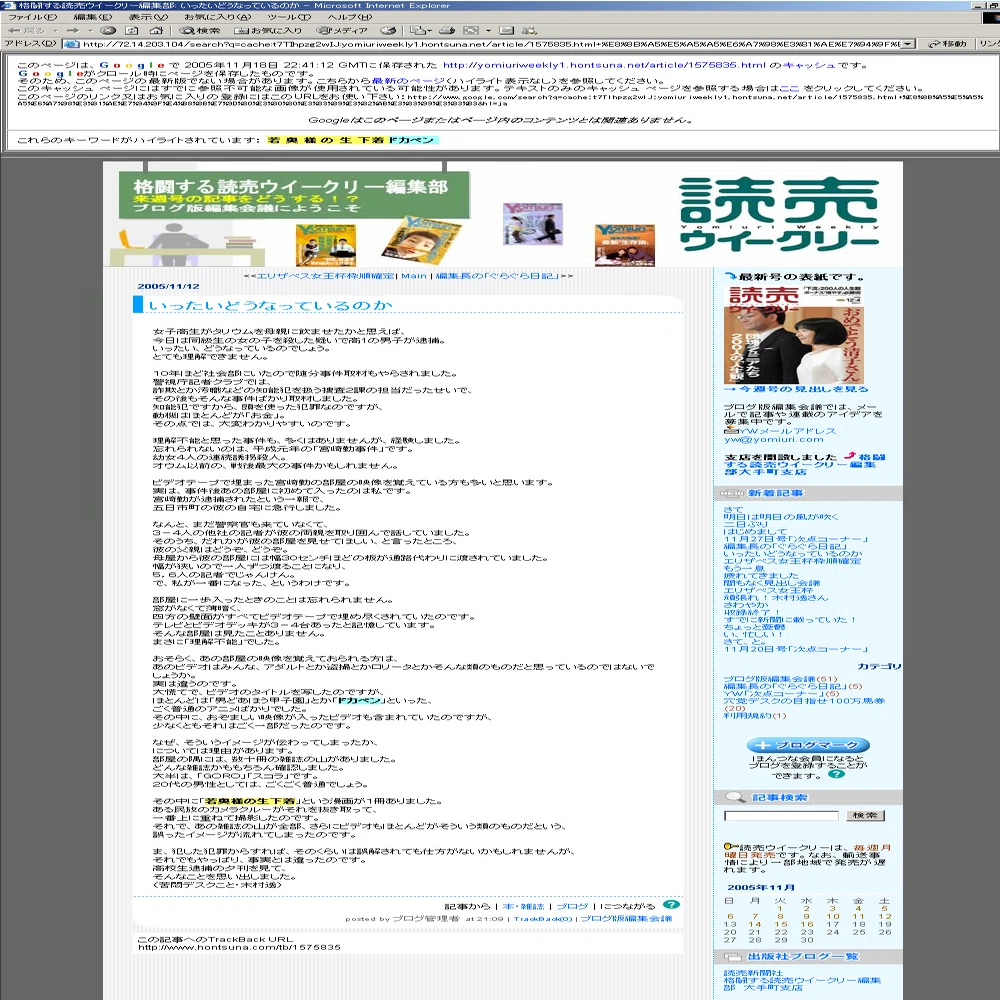Open the 編集(E) menu
The height and width of the screenshot is (1000, 1000).
(x=92, y=17)
